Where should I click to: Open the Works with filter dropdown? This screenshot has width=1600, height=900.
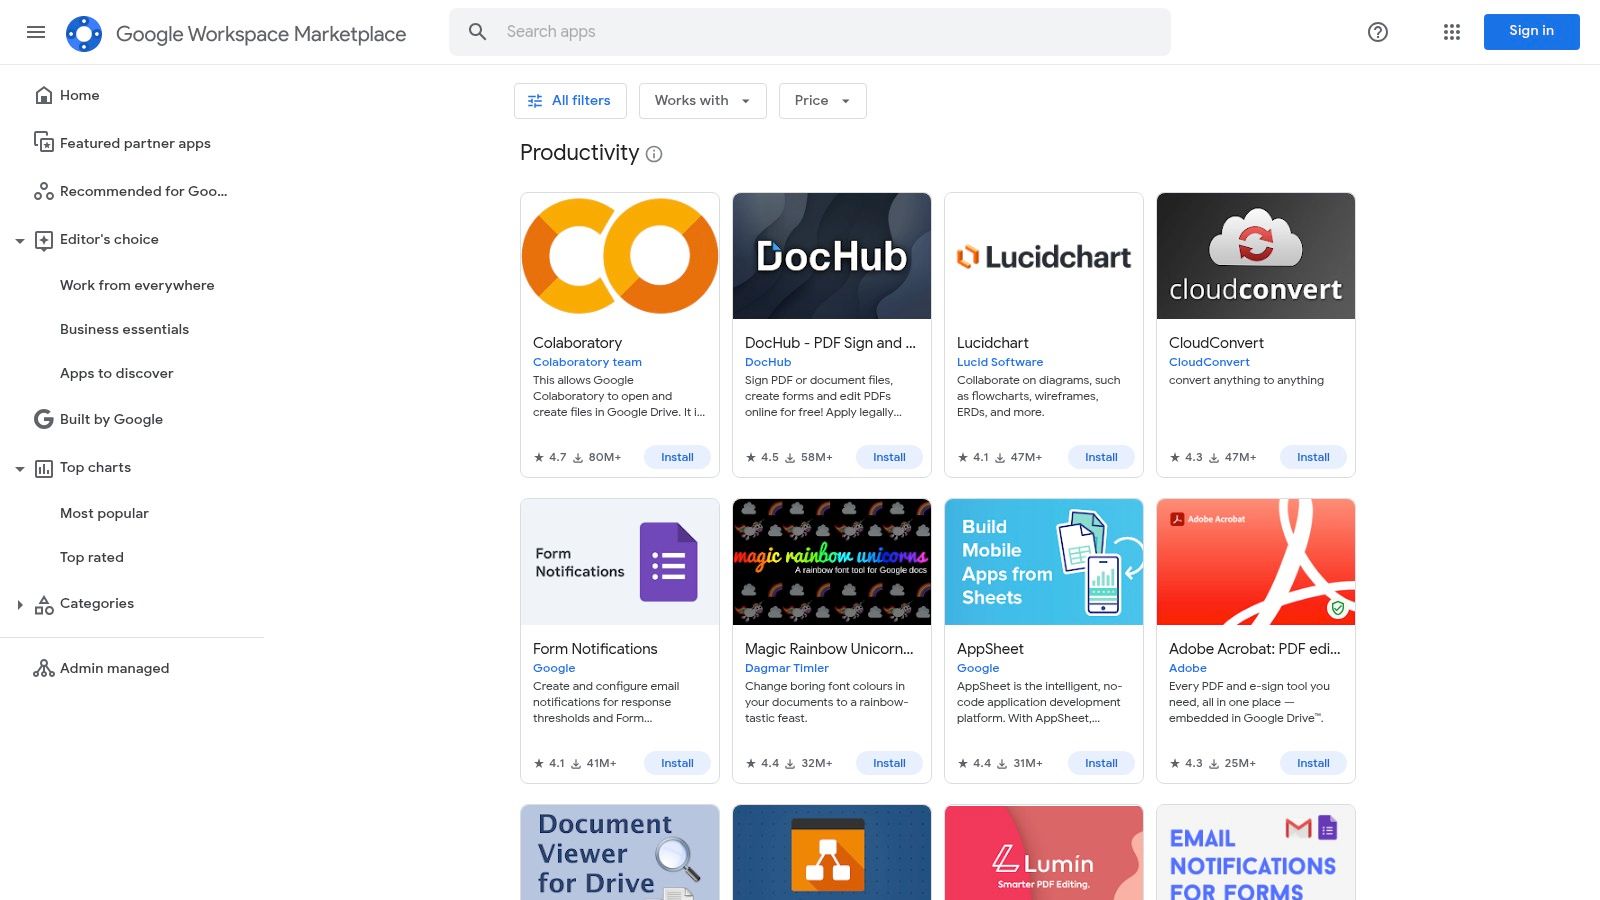[702, 100]
